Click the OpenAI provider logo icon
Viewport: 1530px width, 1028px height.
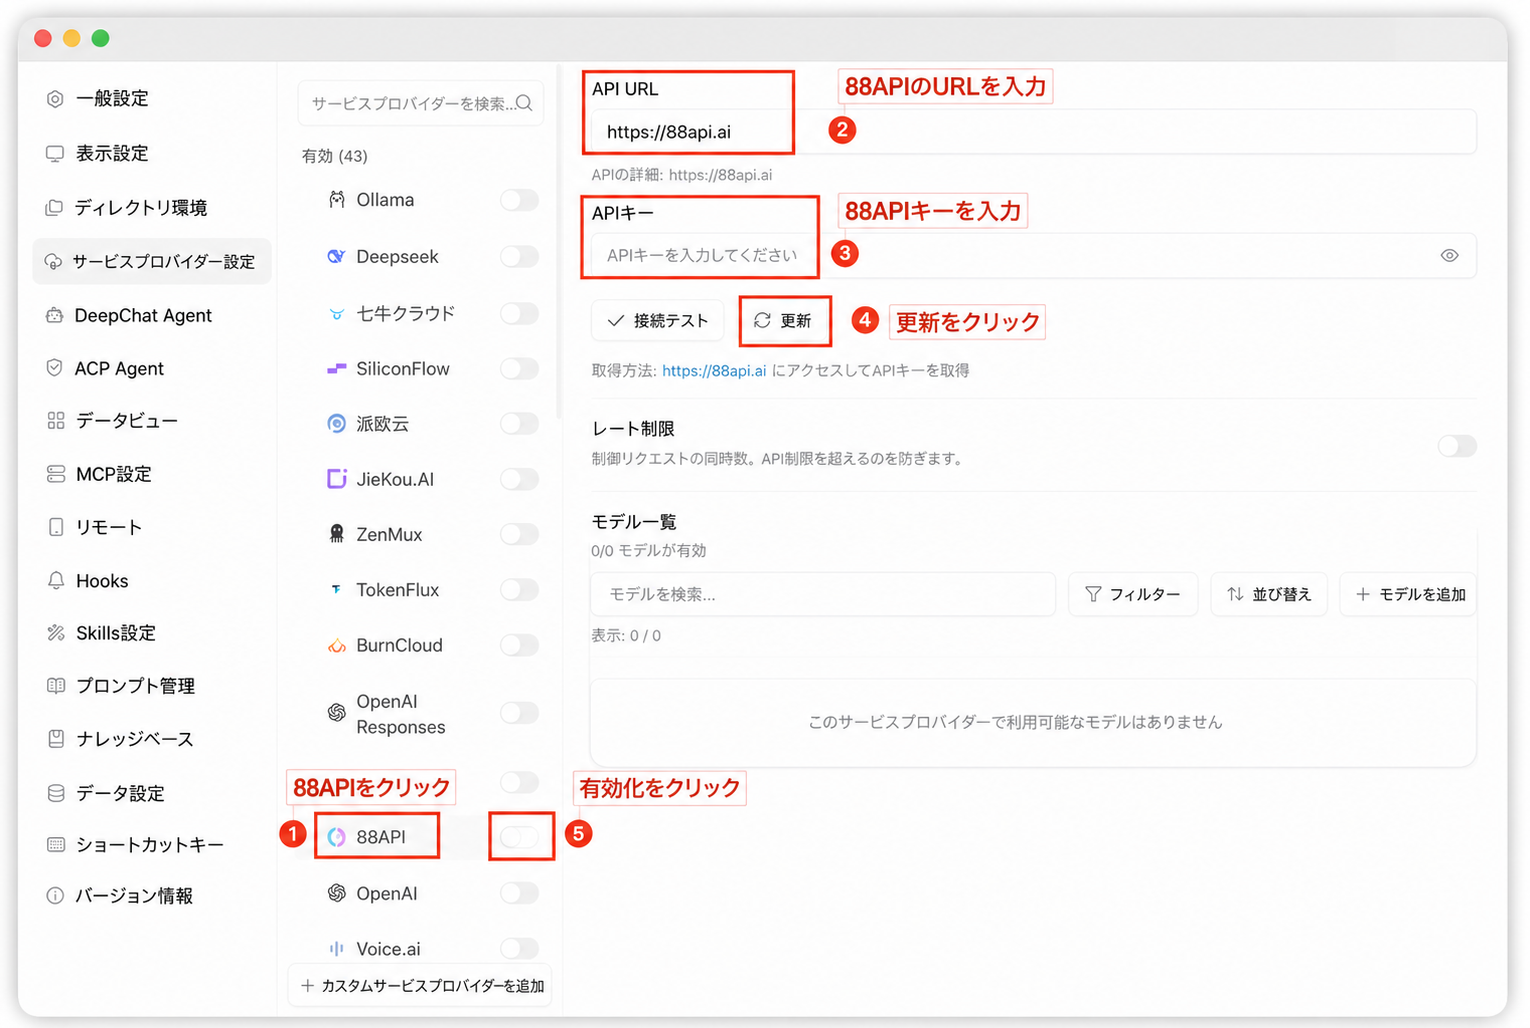pos(337,893)
